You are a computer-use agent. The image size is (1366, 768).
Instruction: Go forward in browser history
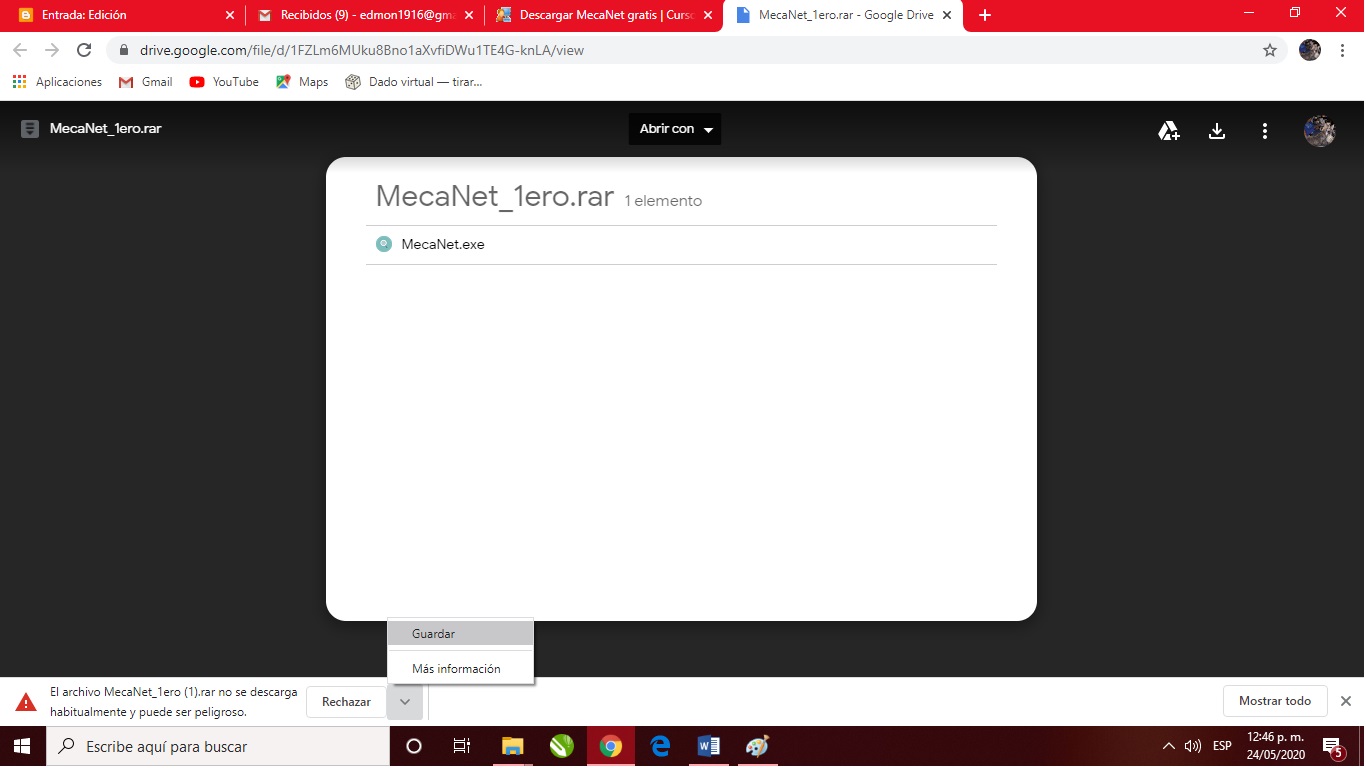coord(52,50)
